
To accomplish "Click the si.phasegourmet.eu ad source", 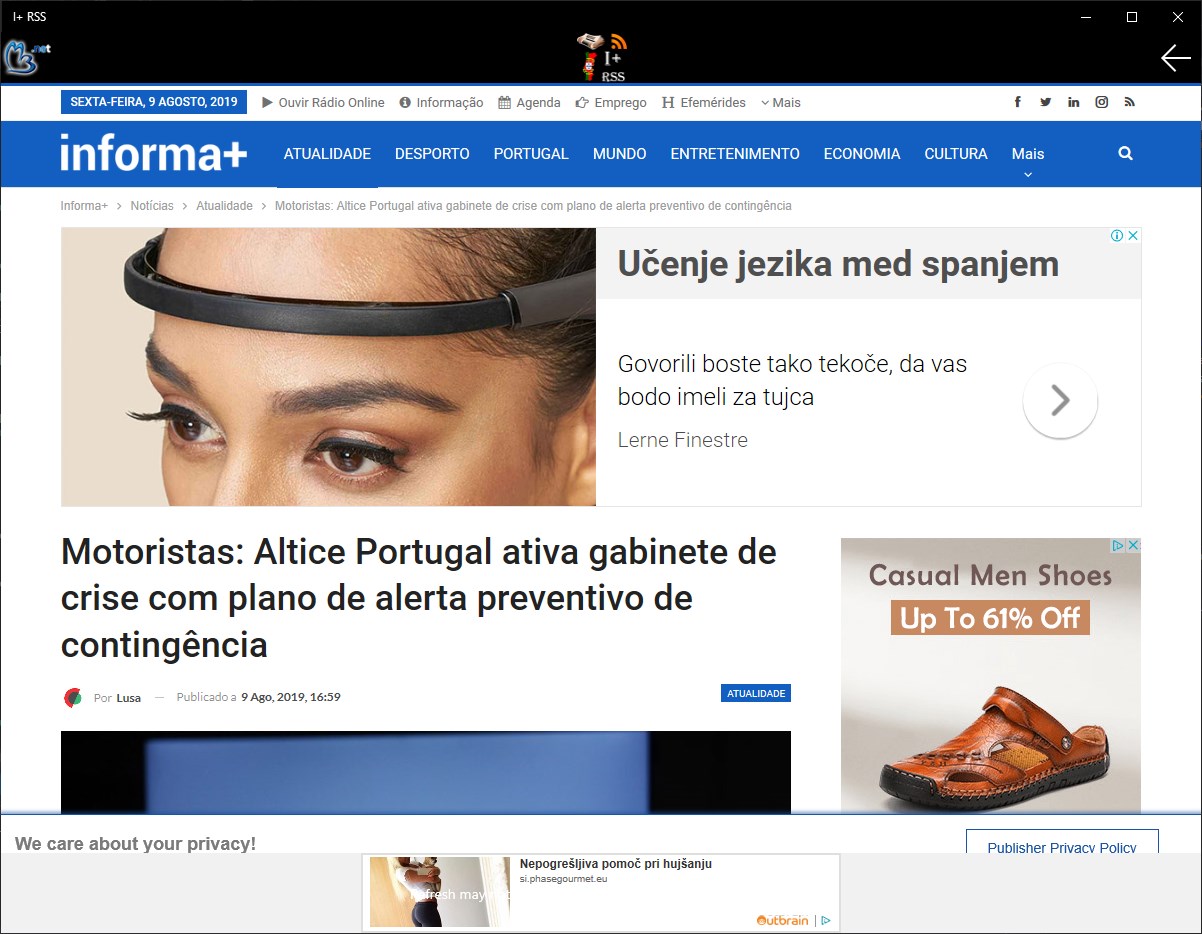I will 564,879.
